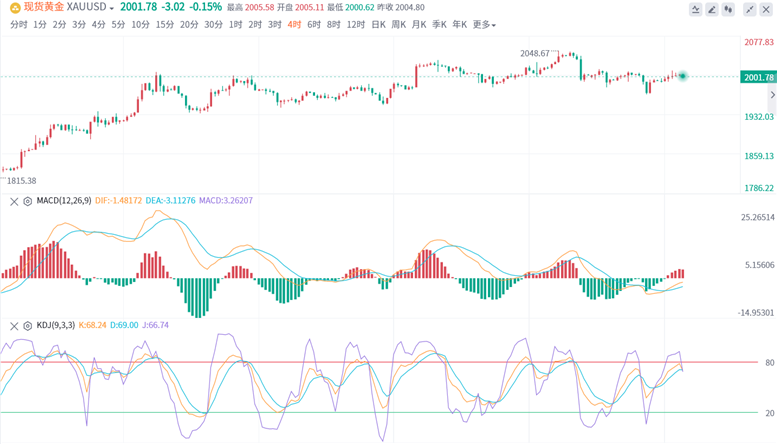Image resolution: width=777 pixels, height=444 pixels.
Task: Select the 8时 timeframe tab
Action: (x=333, y=24)
